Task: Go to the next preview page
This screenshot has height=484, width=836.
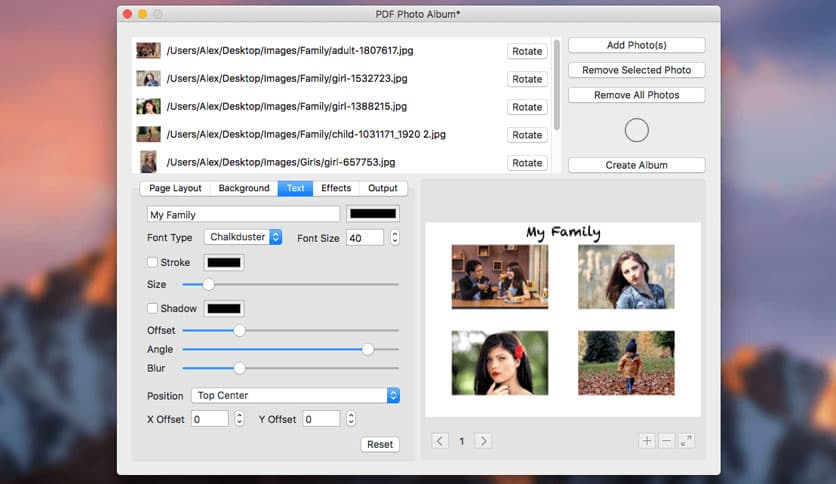Action: [x=482, y=441]
